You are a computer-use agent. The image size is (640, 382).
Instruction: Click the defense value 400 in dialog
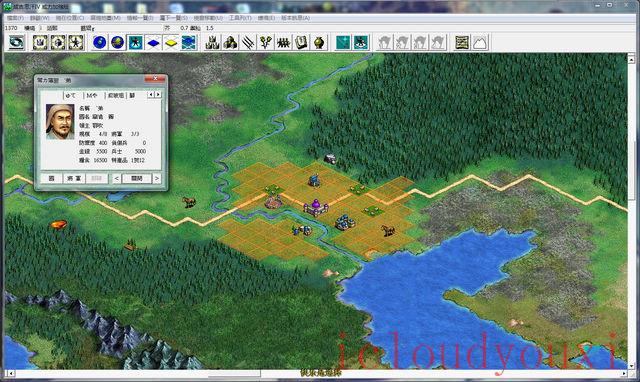click(x=103, y=143)
